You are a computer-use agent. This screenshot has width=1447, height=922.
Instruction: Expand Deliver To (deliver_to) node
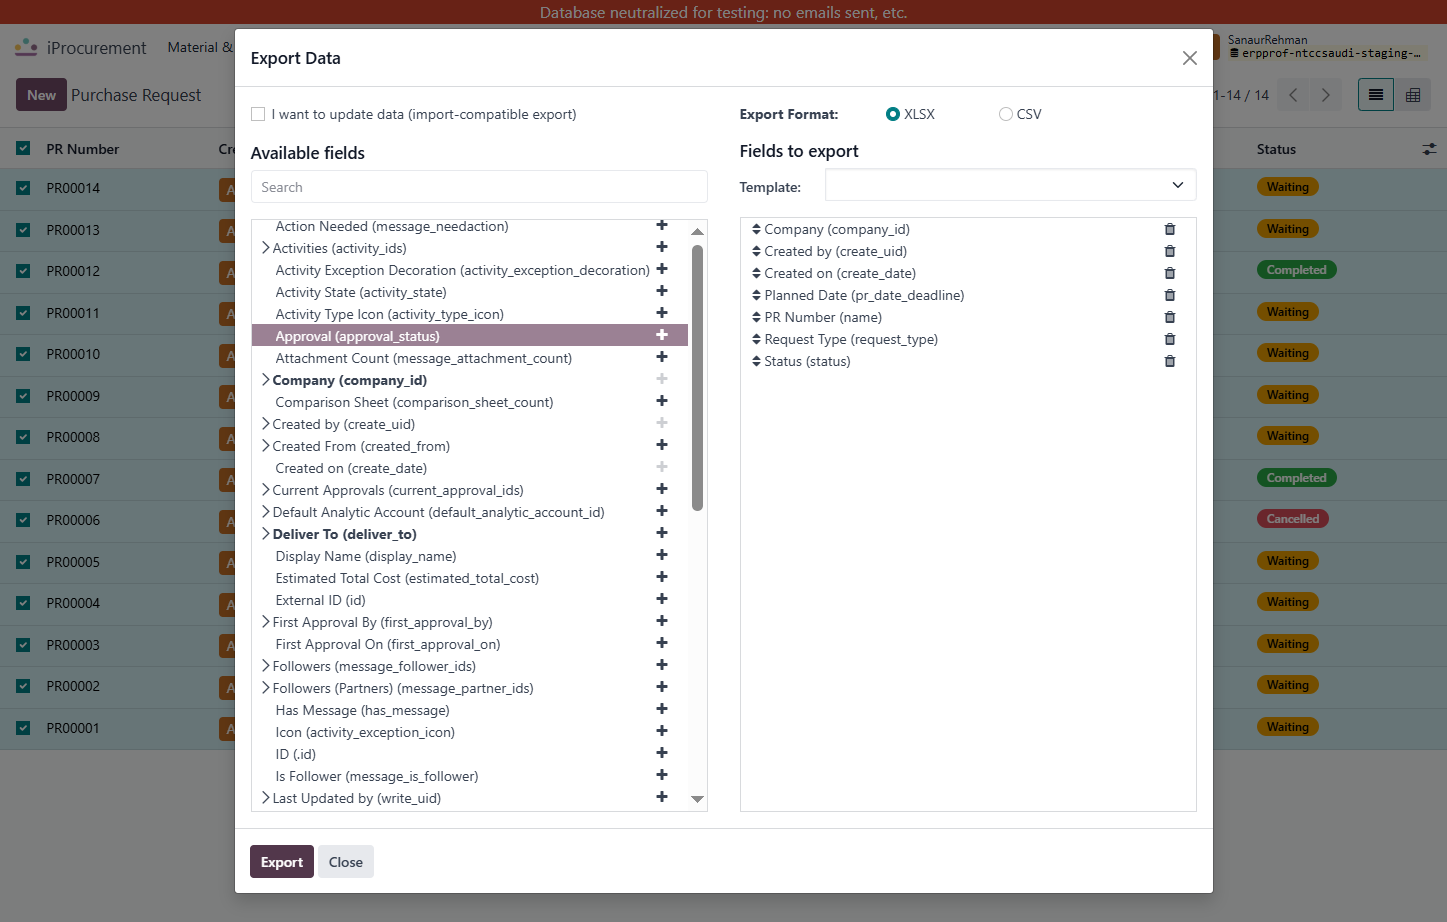point(265,534)
